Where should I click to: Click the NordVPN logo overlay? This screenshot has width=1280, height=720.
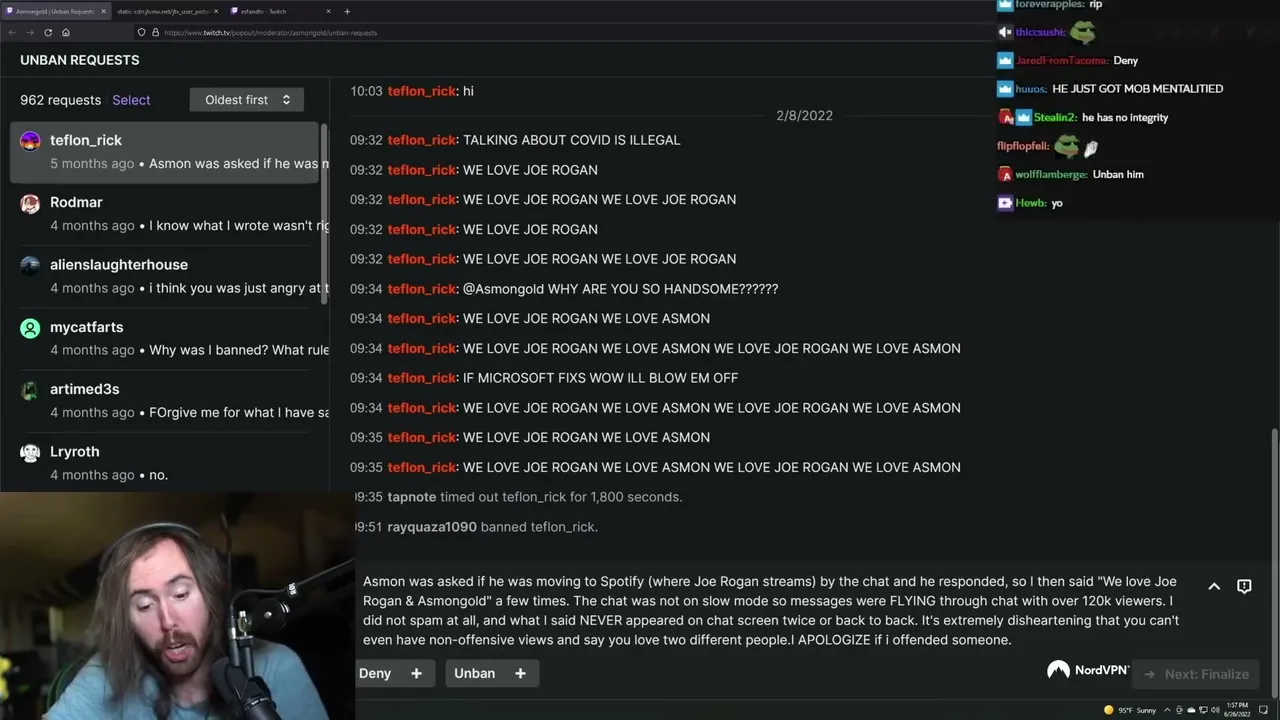coord(1088,670)
